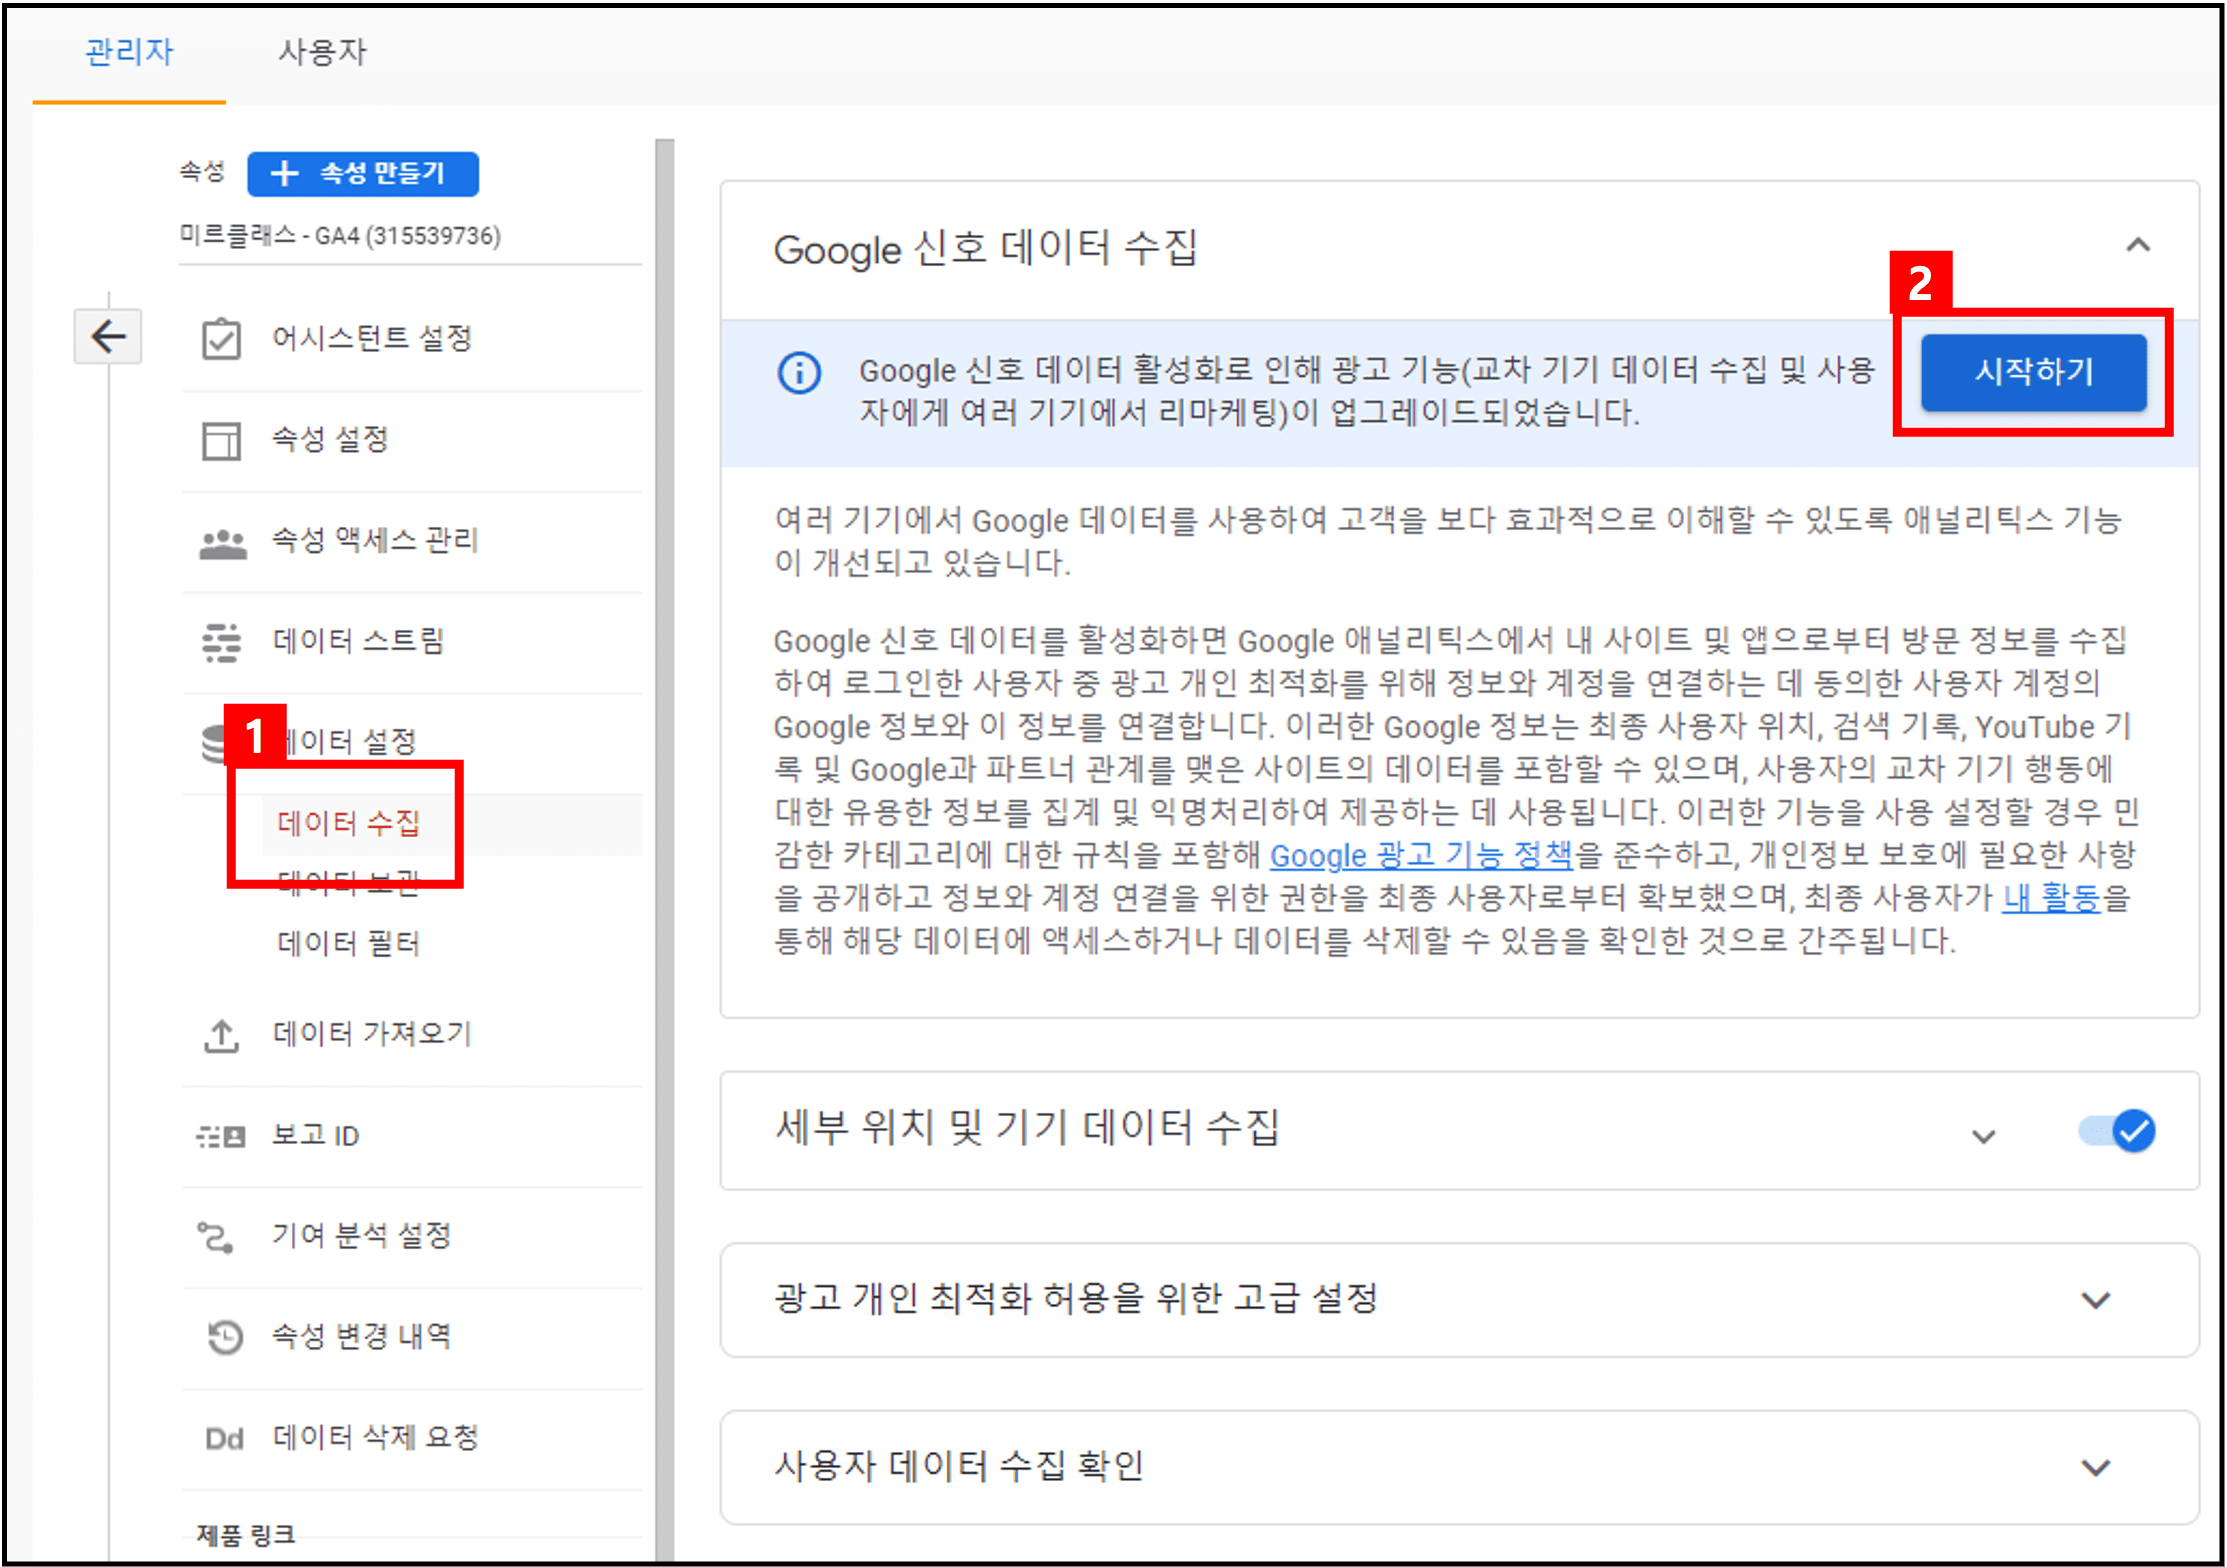The width and height of the screenshot is (2227, 1567).
Task: Click the 속성 액세스 관리 people icon
Action: [222, 543]
